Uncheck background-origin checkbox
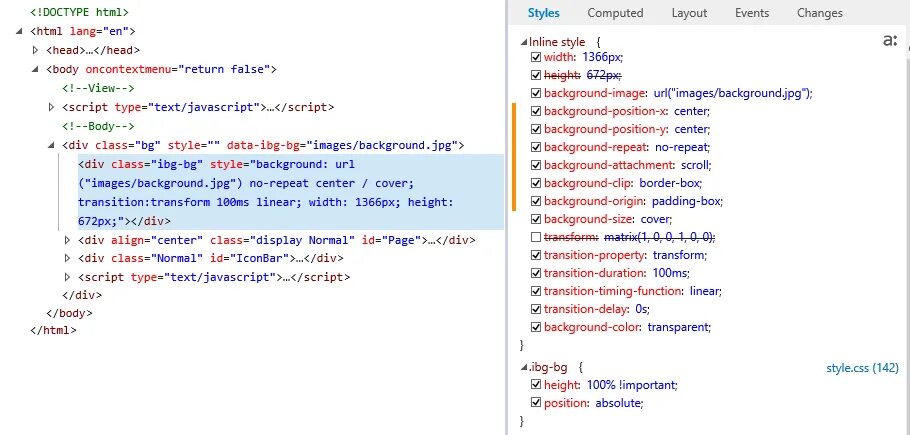 [536, 201]
